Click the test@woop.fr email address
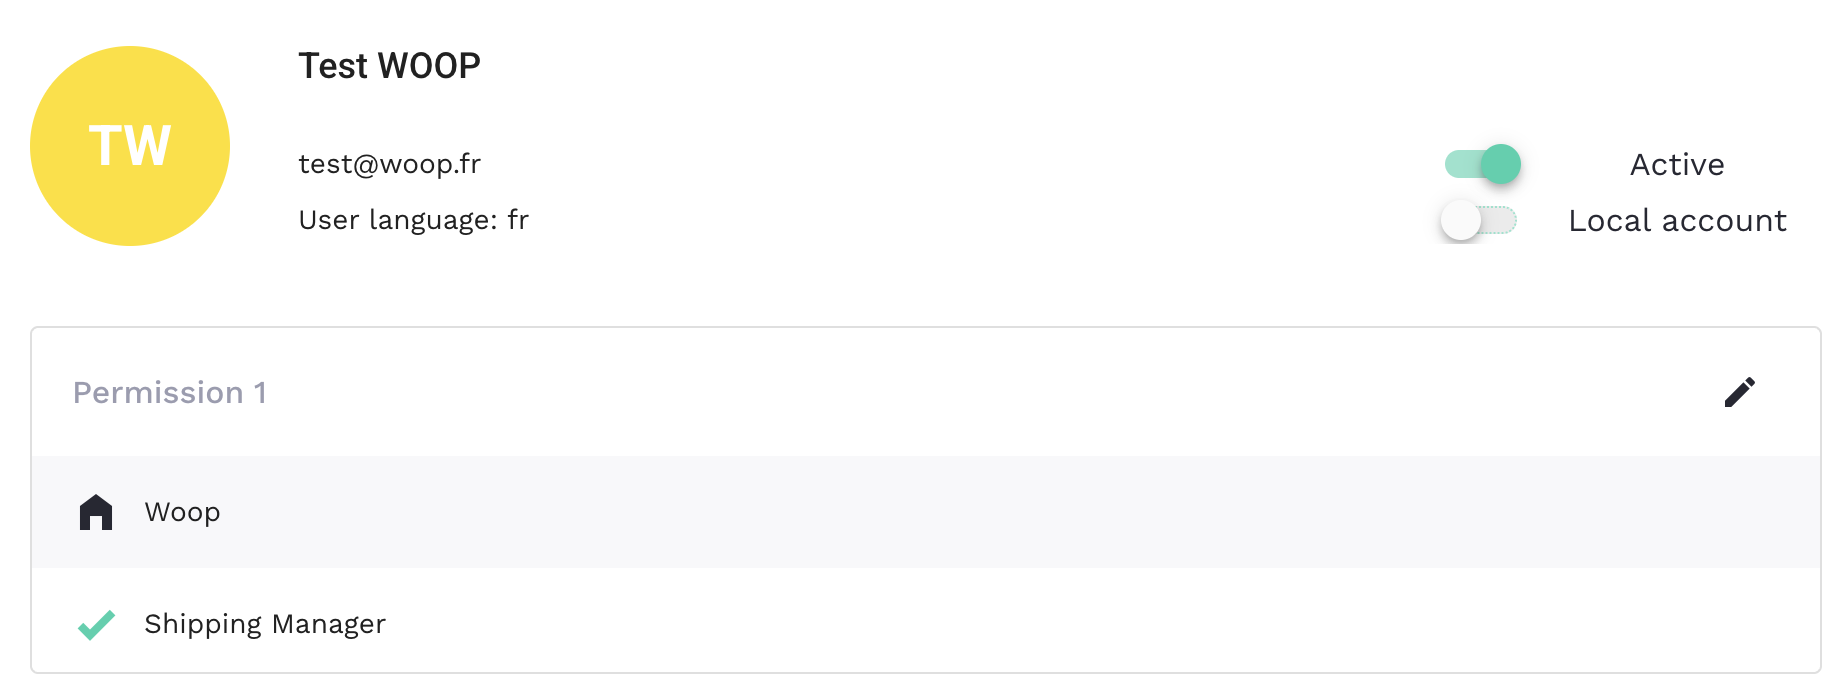Screen dimensions: 1836x690 click(390, 164)
